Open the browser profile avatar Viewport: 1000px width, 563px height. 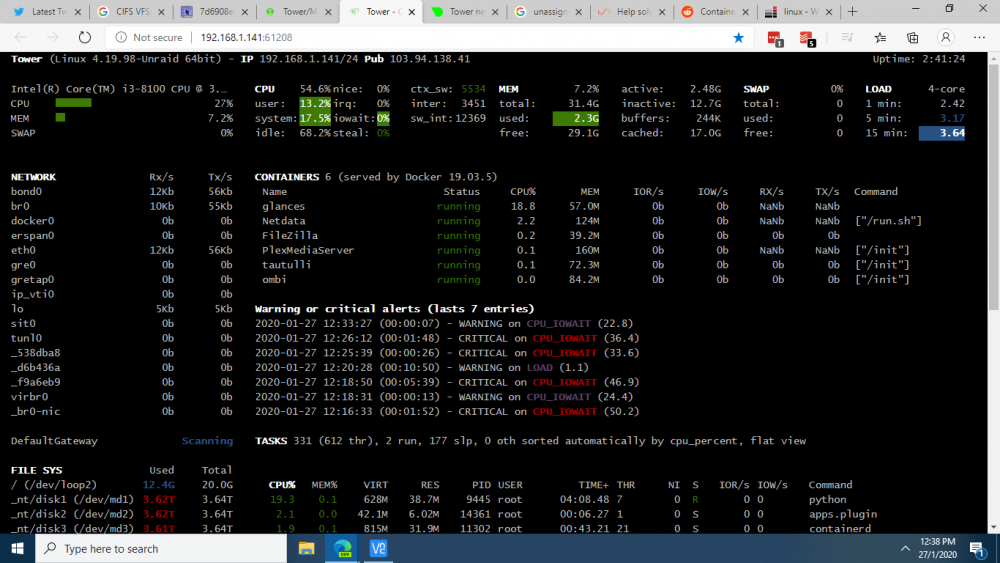pos(946,38)
